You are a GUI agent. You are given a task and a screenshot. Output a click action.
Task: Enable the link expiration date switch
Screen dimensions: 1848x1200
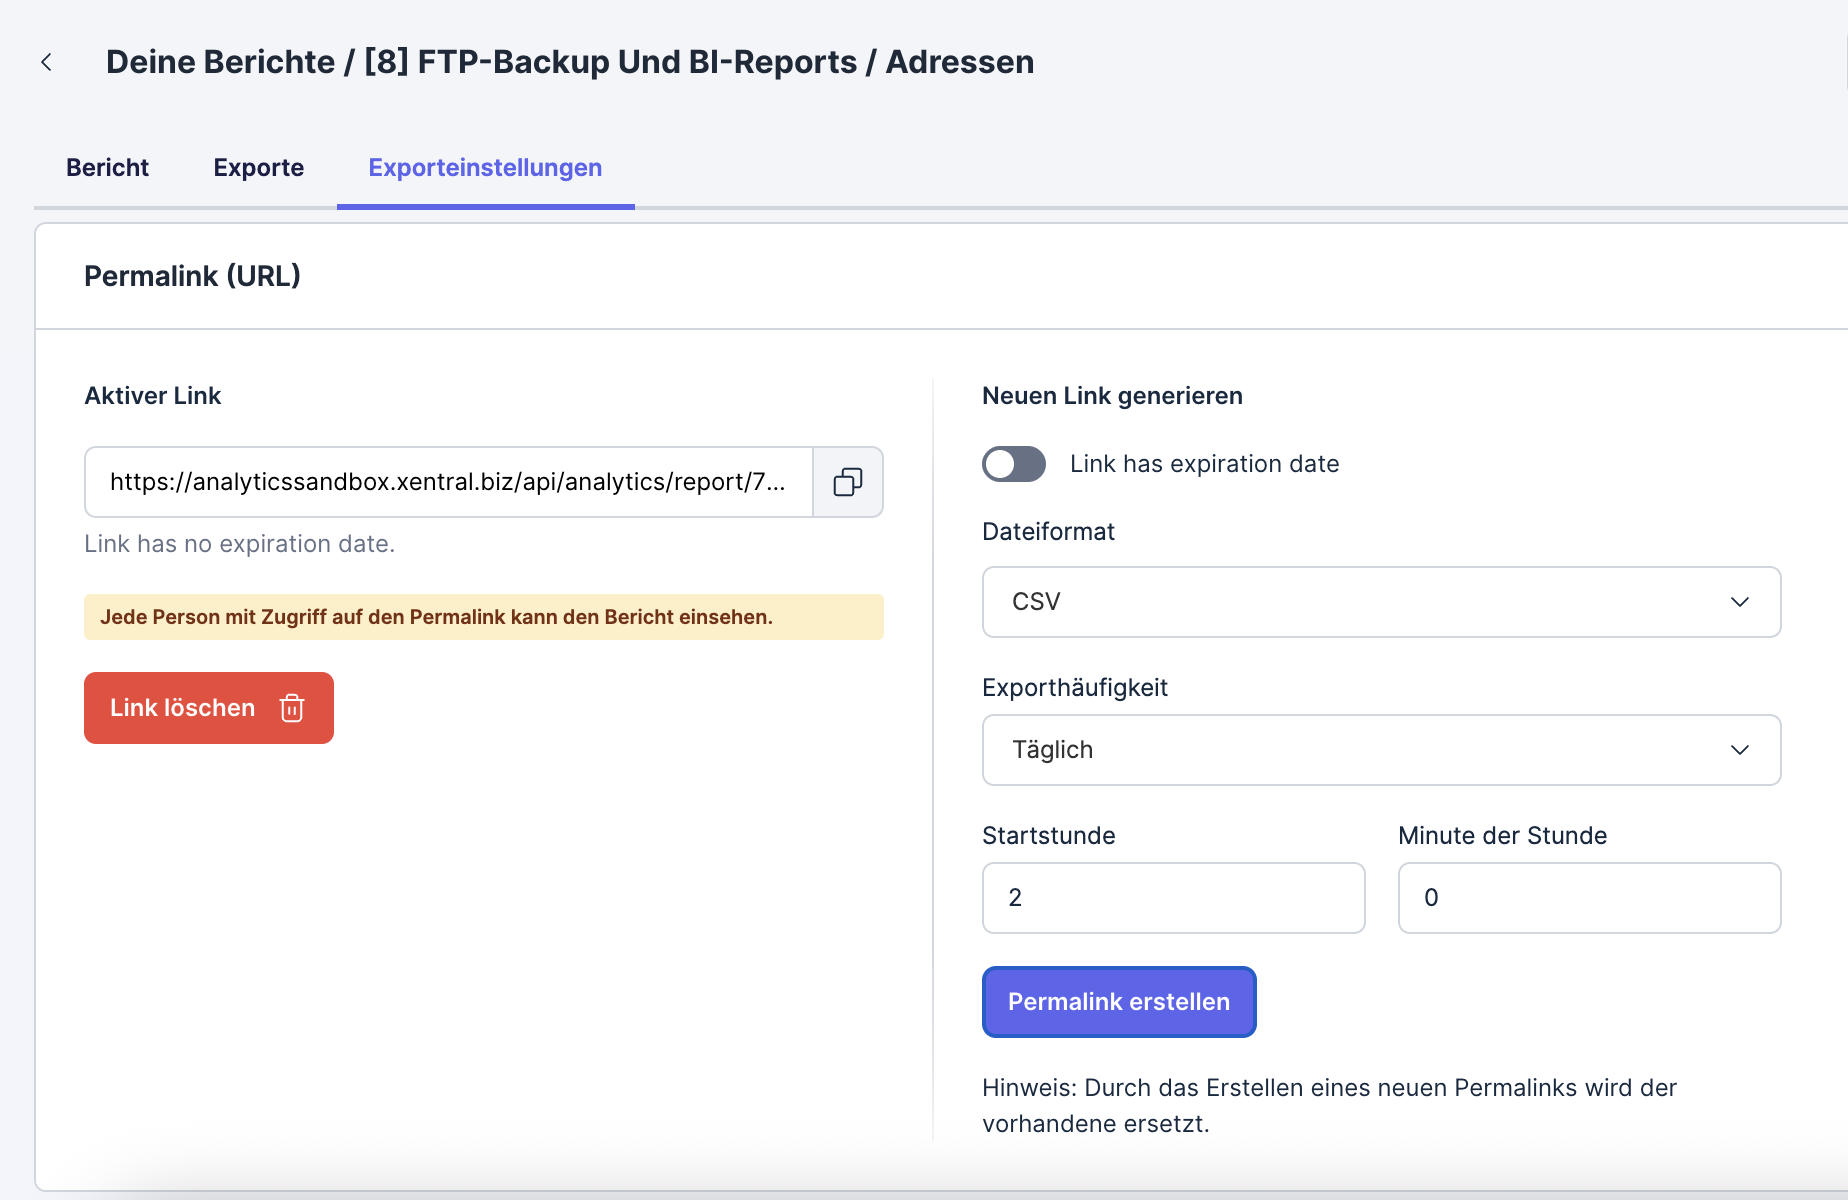1013,464
